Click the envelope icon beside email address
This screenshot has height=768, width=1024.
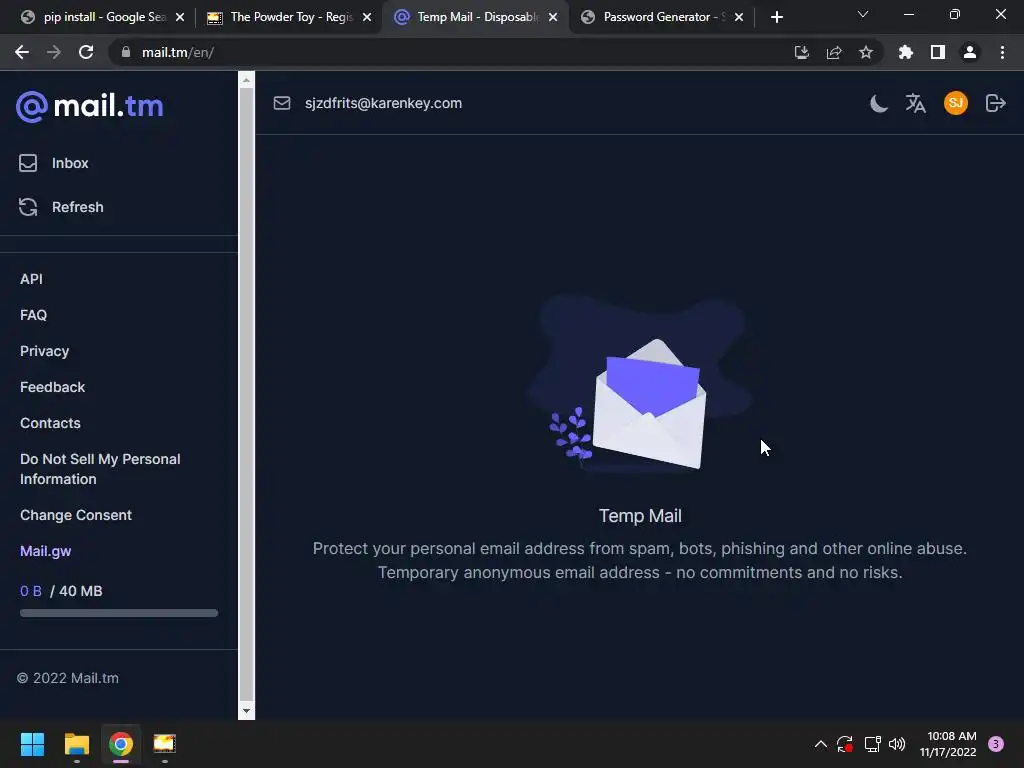pyautogui.click(x=282, y=103)
